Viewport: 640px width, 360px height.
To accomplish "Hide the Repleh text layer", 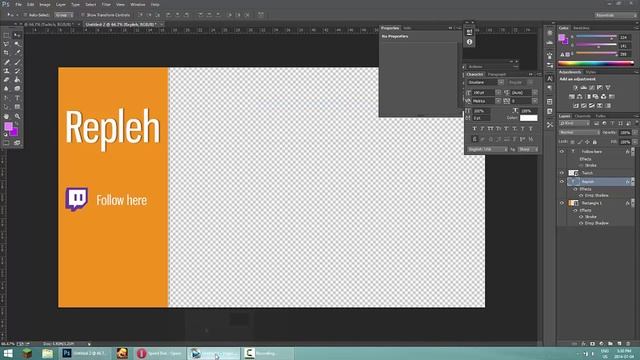I will coord(562,181).
